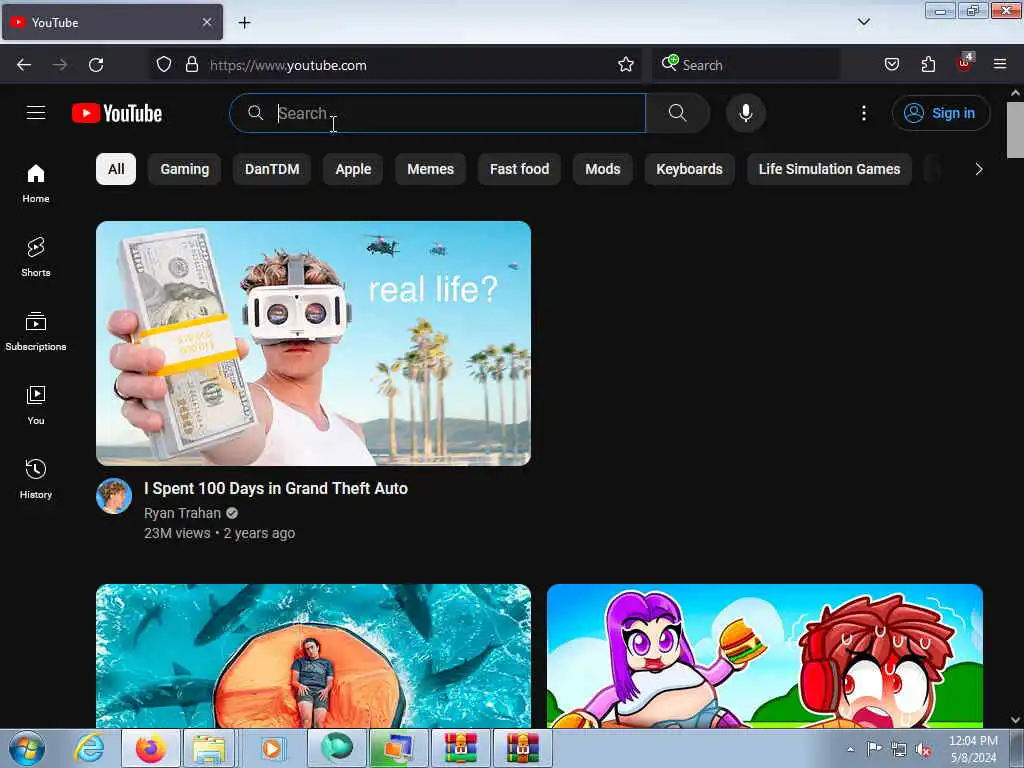Open YouTube guide hamburger menu

coord(36,113)
